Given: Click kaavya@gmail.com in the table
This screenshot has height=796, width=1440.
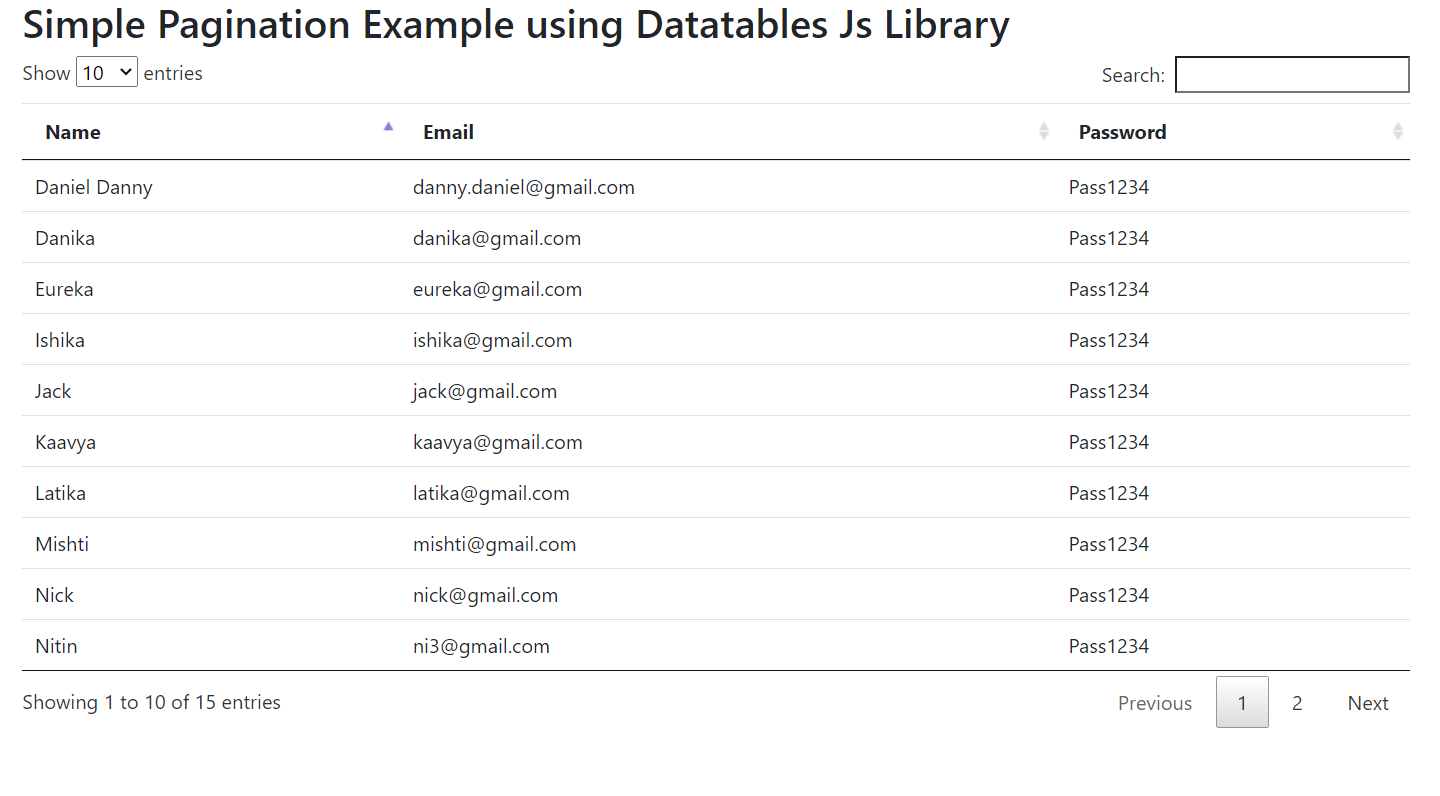Looking at the screenshot, I should point(497,442).
